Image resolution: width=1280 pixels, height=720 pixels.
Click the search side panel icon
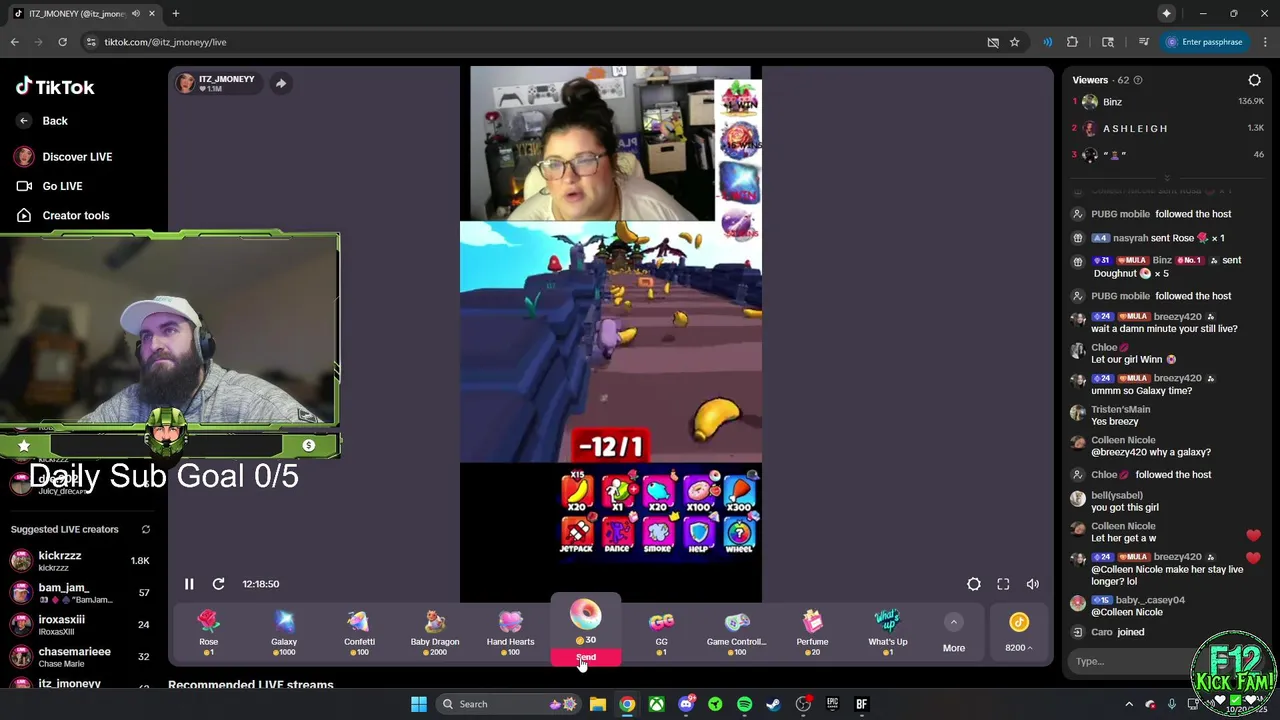[1108, 42]
